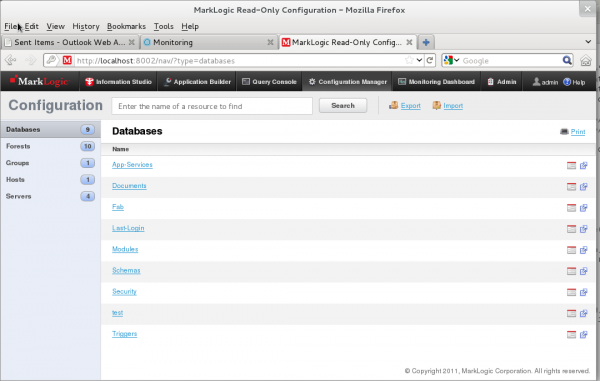The width and height of the screenshot is (600, 381).
Task: Open the App-Services database link
Action: tap(132, 164)
